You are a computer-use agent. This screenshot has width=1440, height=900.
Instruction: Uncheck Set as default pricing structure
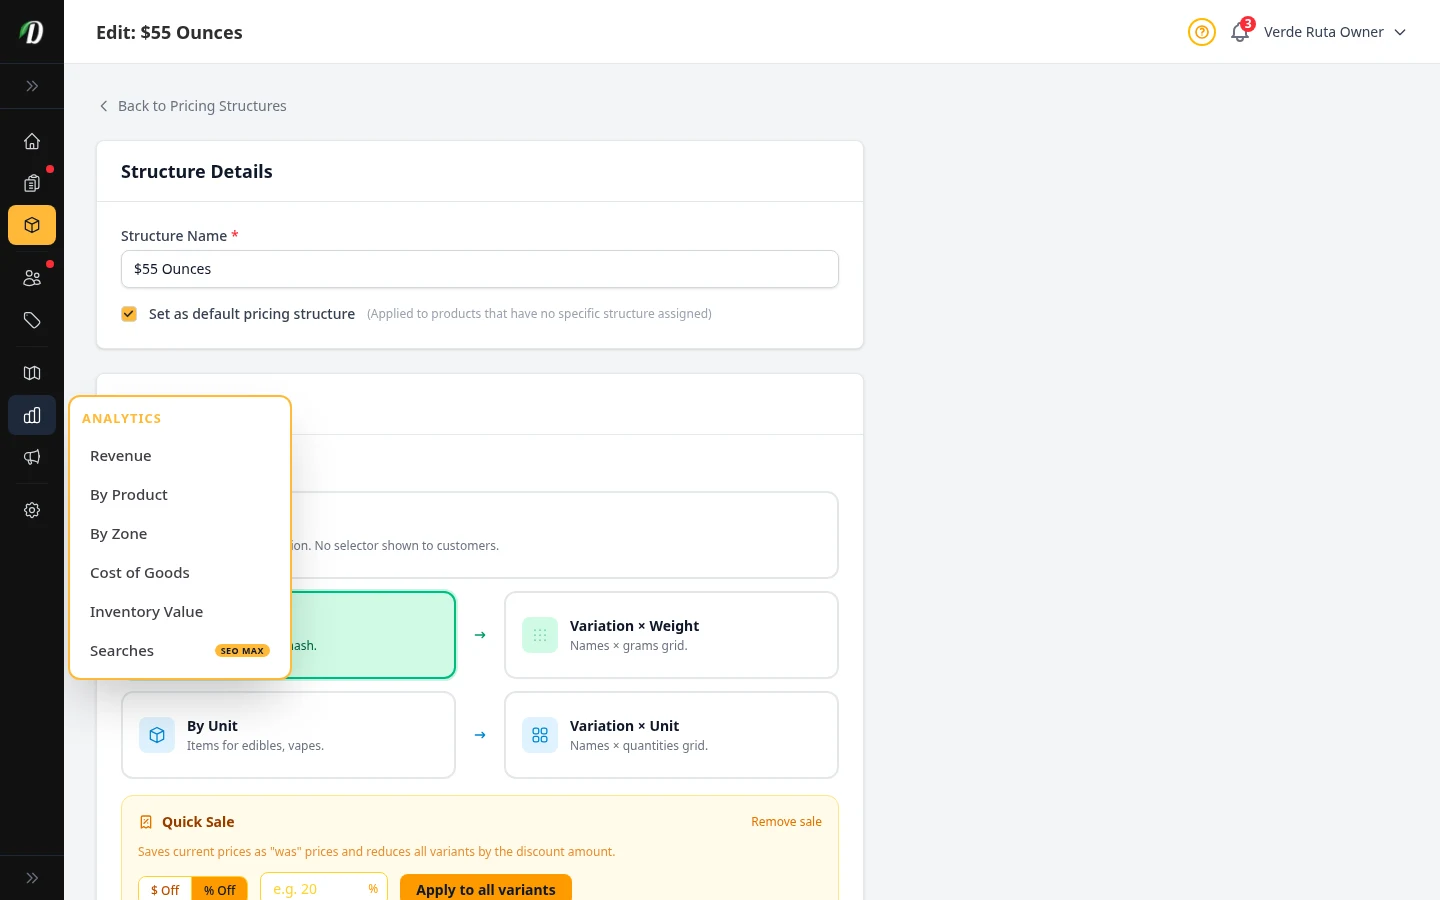129,313
